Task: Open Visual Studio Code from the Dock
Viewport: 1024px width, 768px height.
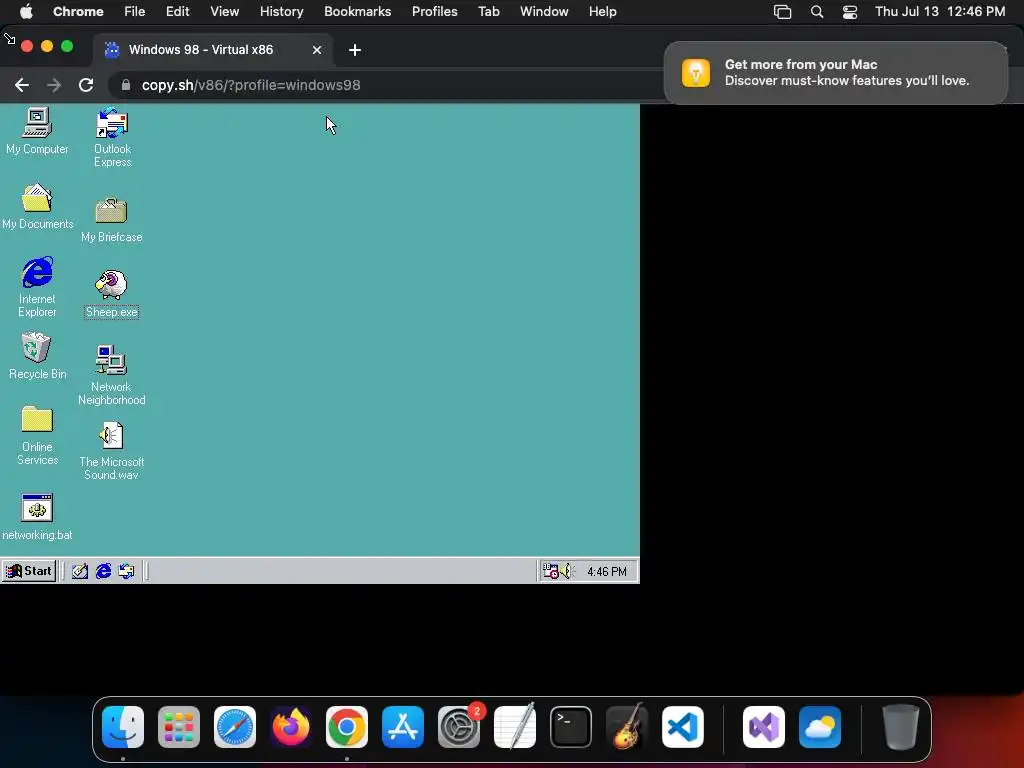Action: pyautogui.click(x=683, y=727)
